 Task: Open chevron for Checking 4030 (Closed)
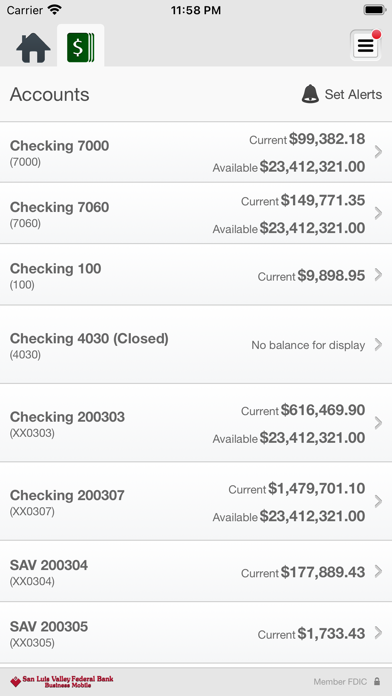point(378,344)
